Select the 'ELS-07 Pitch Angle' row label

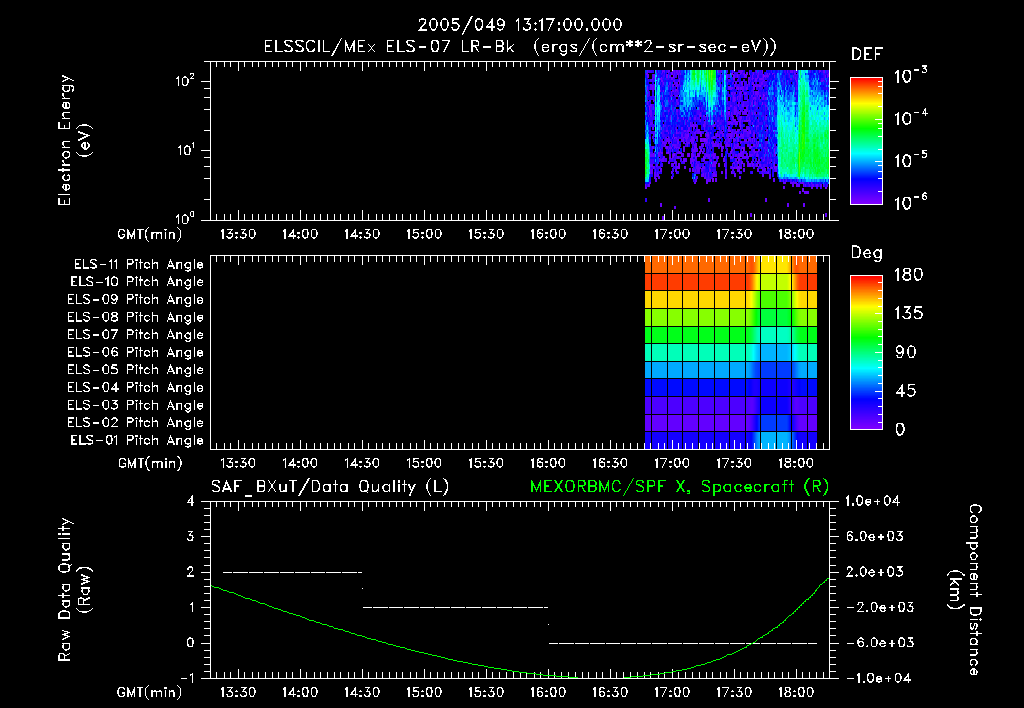[136, 335]
